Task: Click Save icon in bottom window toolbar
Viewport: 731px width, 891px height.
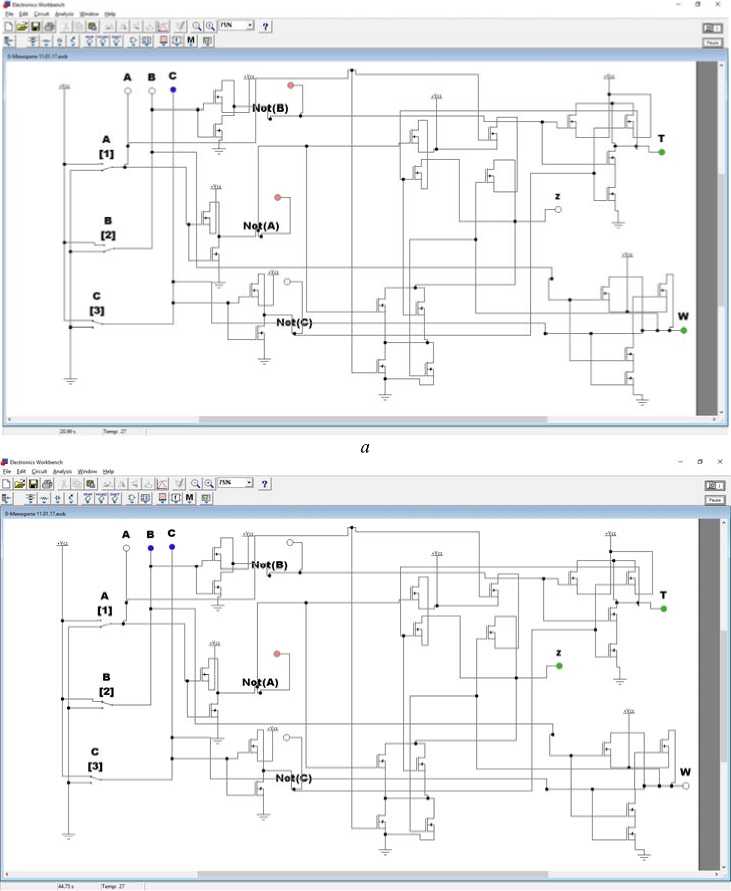Action: pos(34,484)
